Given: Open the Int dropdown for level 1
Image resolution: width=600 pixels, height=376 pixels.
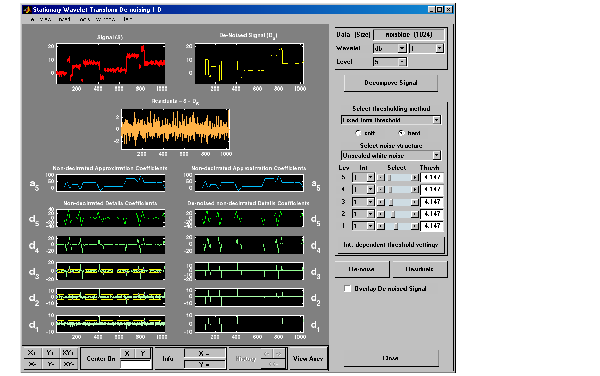Looking at the screenshot, I should [363, 226].
